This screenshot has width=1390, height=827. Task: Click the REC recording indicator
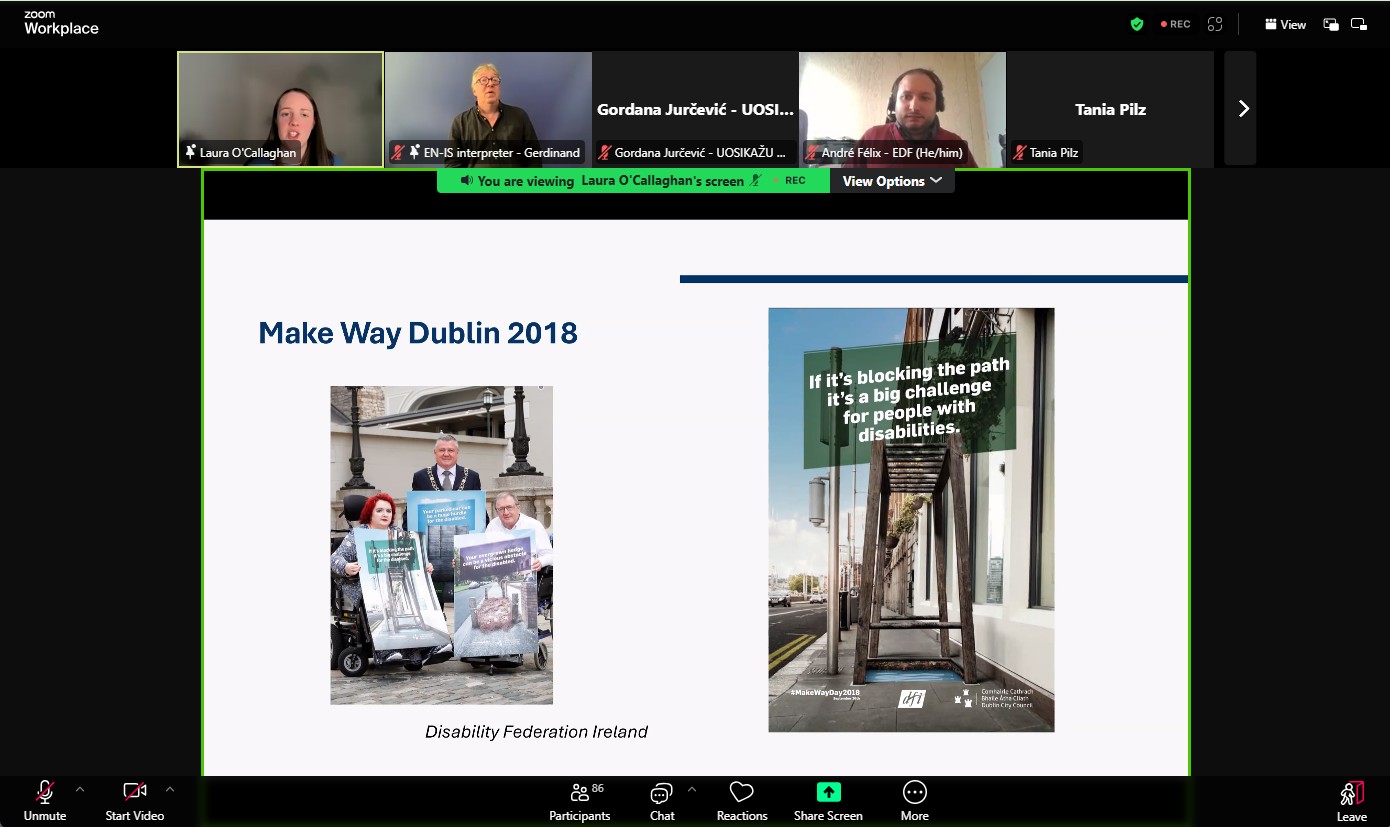(x=1175, y=24)
